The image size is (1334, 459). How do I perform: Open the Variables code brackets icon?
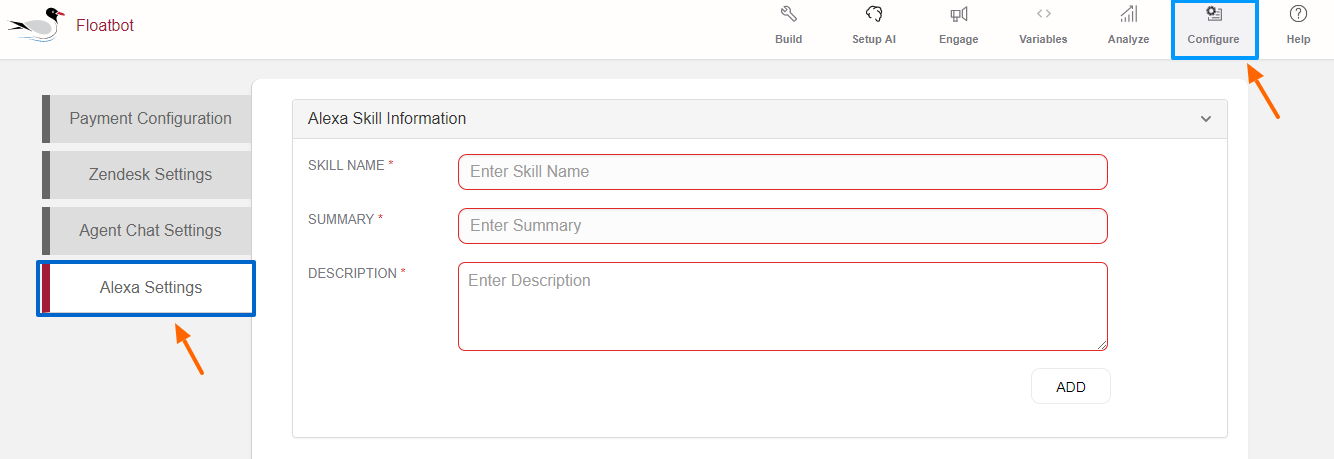(x=1043, y=15)
